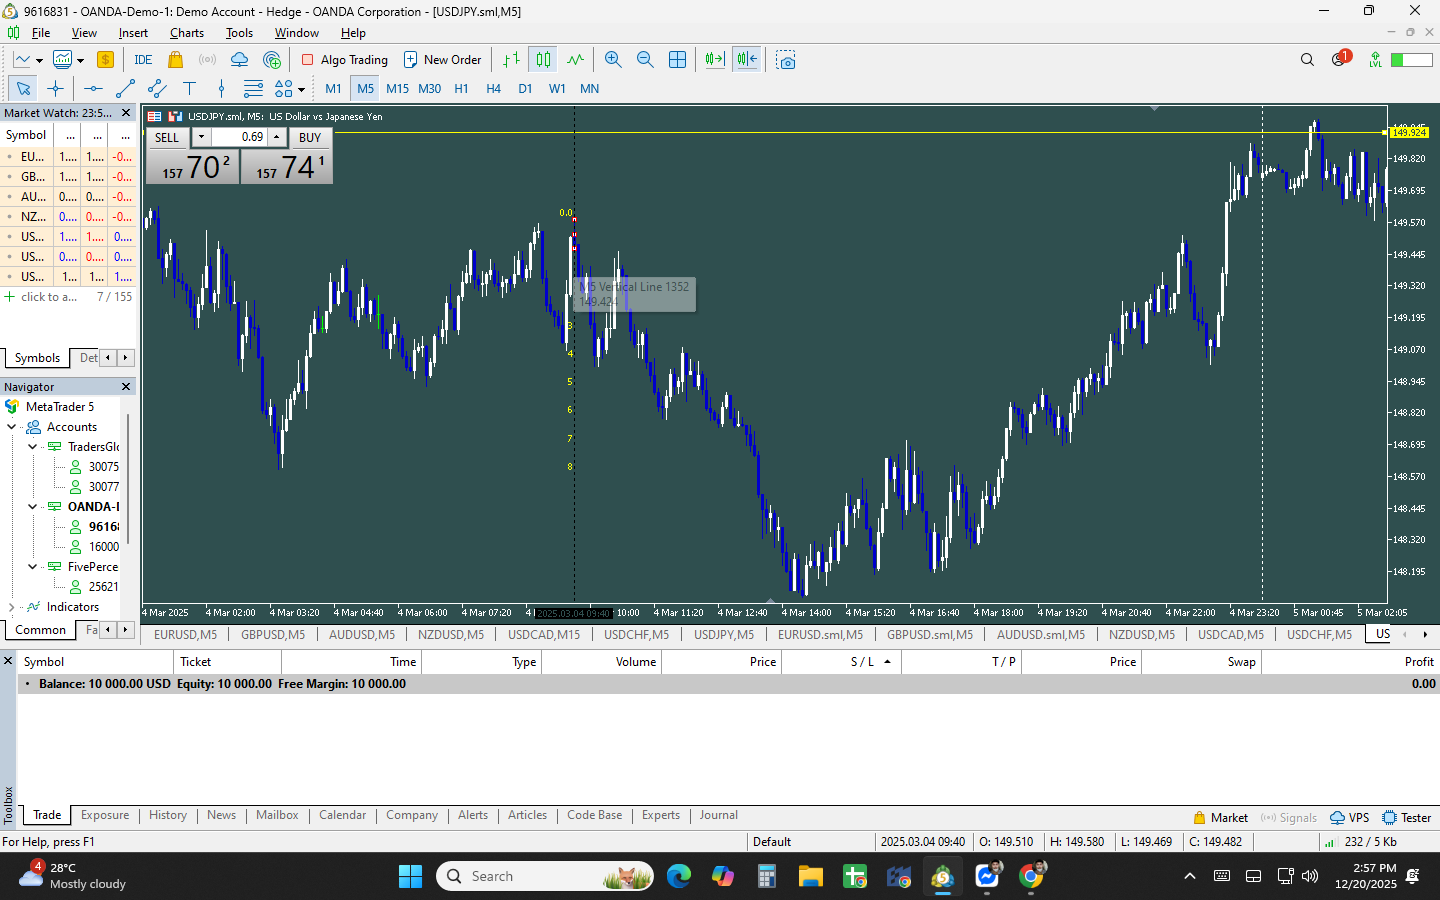Click the BUY button on chart
1440x900 pixels.
[x=310, y=138]
